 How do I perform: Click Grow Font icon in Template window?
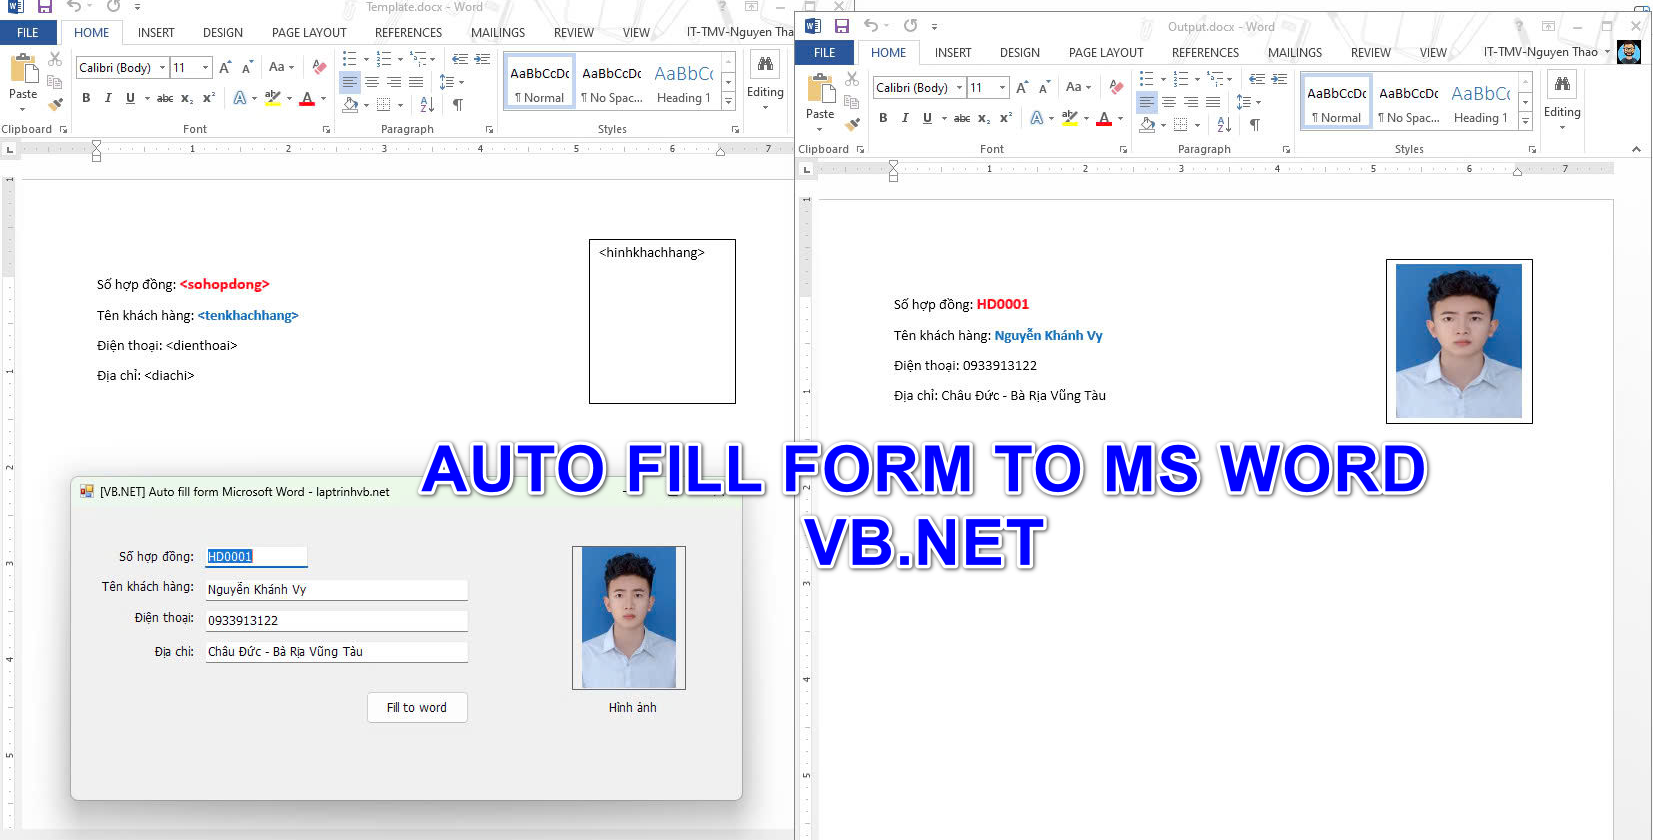(225, 67)
